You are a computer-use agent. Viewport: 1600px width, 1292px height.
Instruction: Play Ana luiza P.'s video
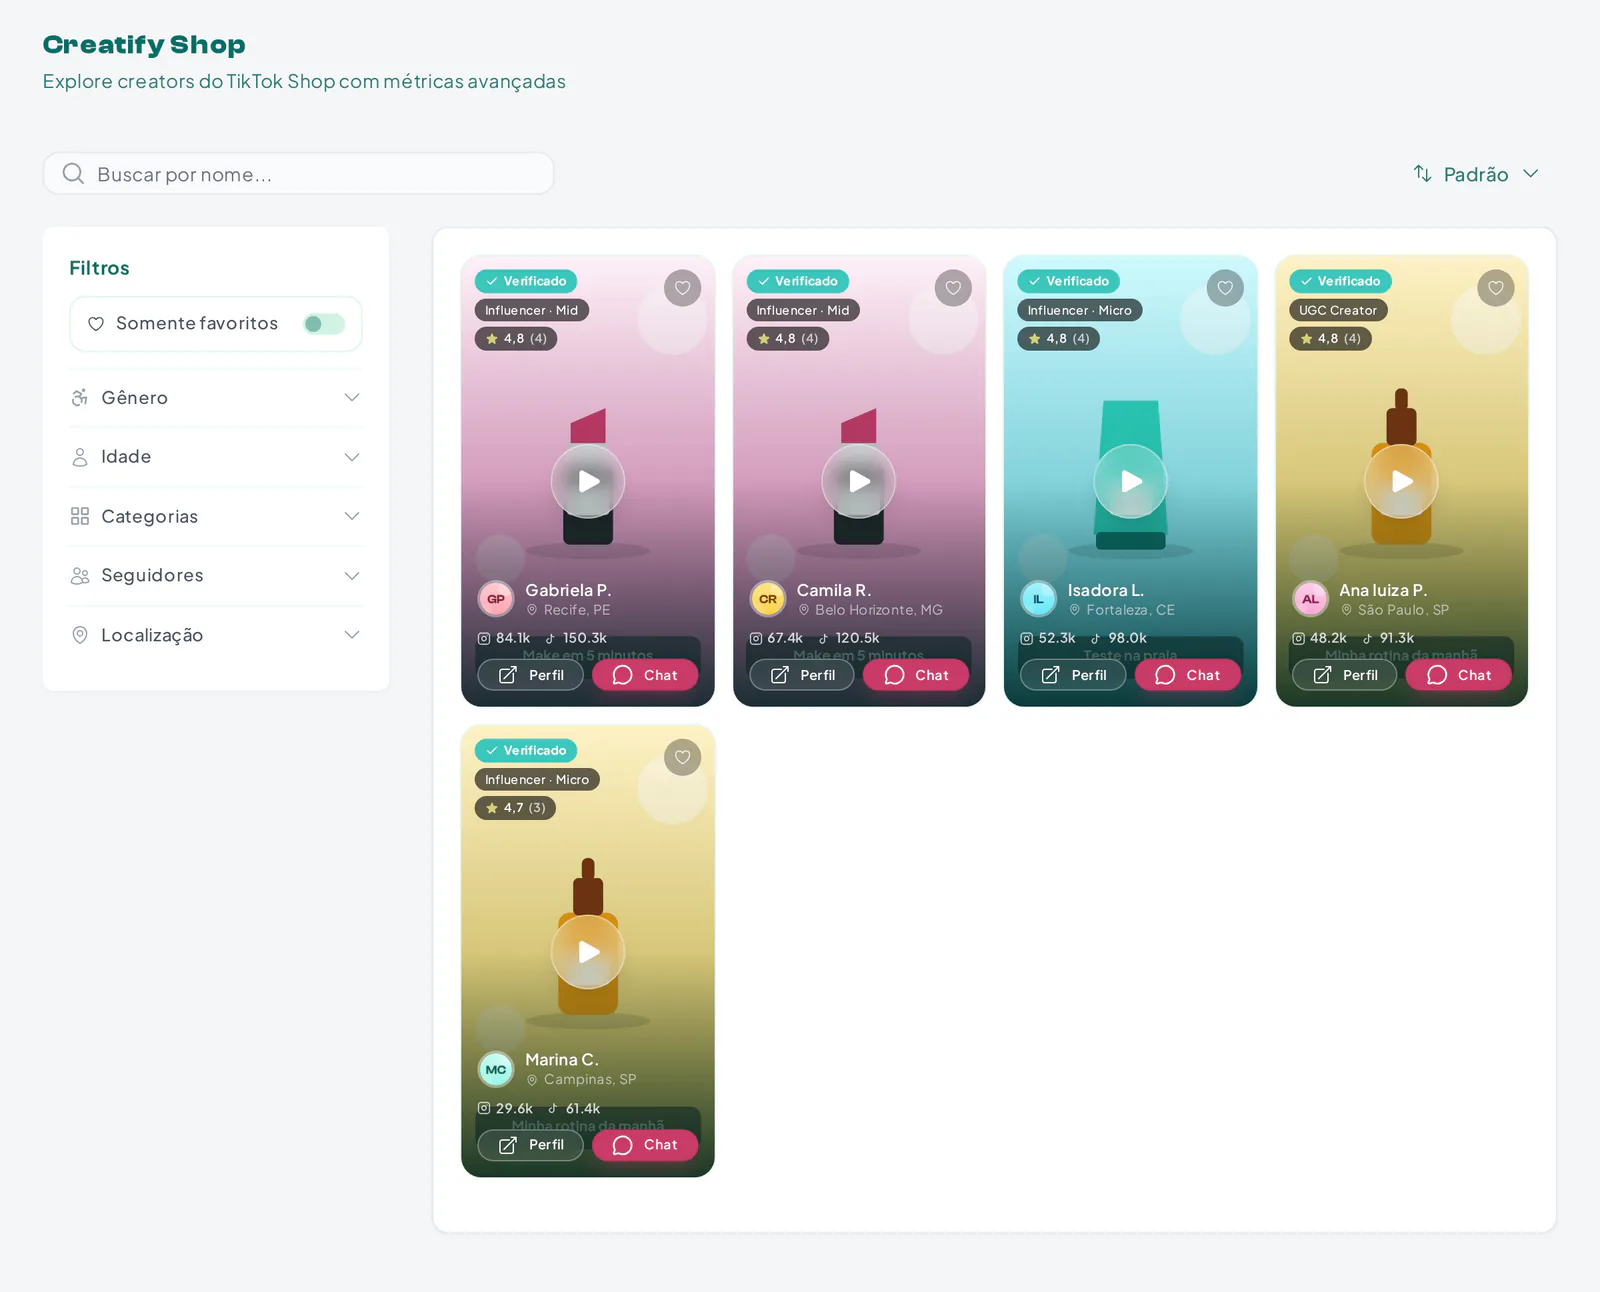tap(1402, 481)
